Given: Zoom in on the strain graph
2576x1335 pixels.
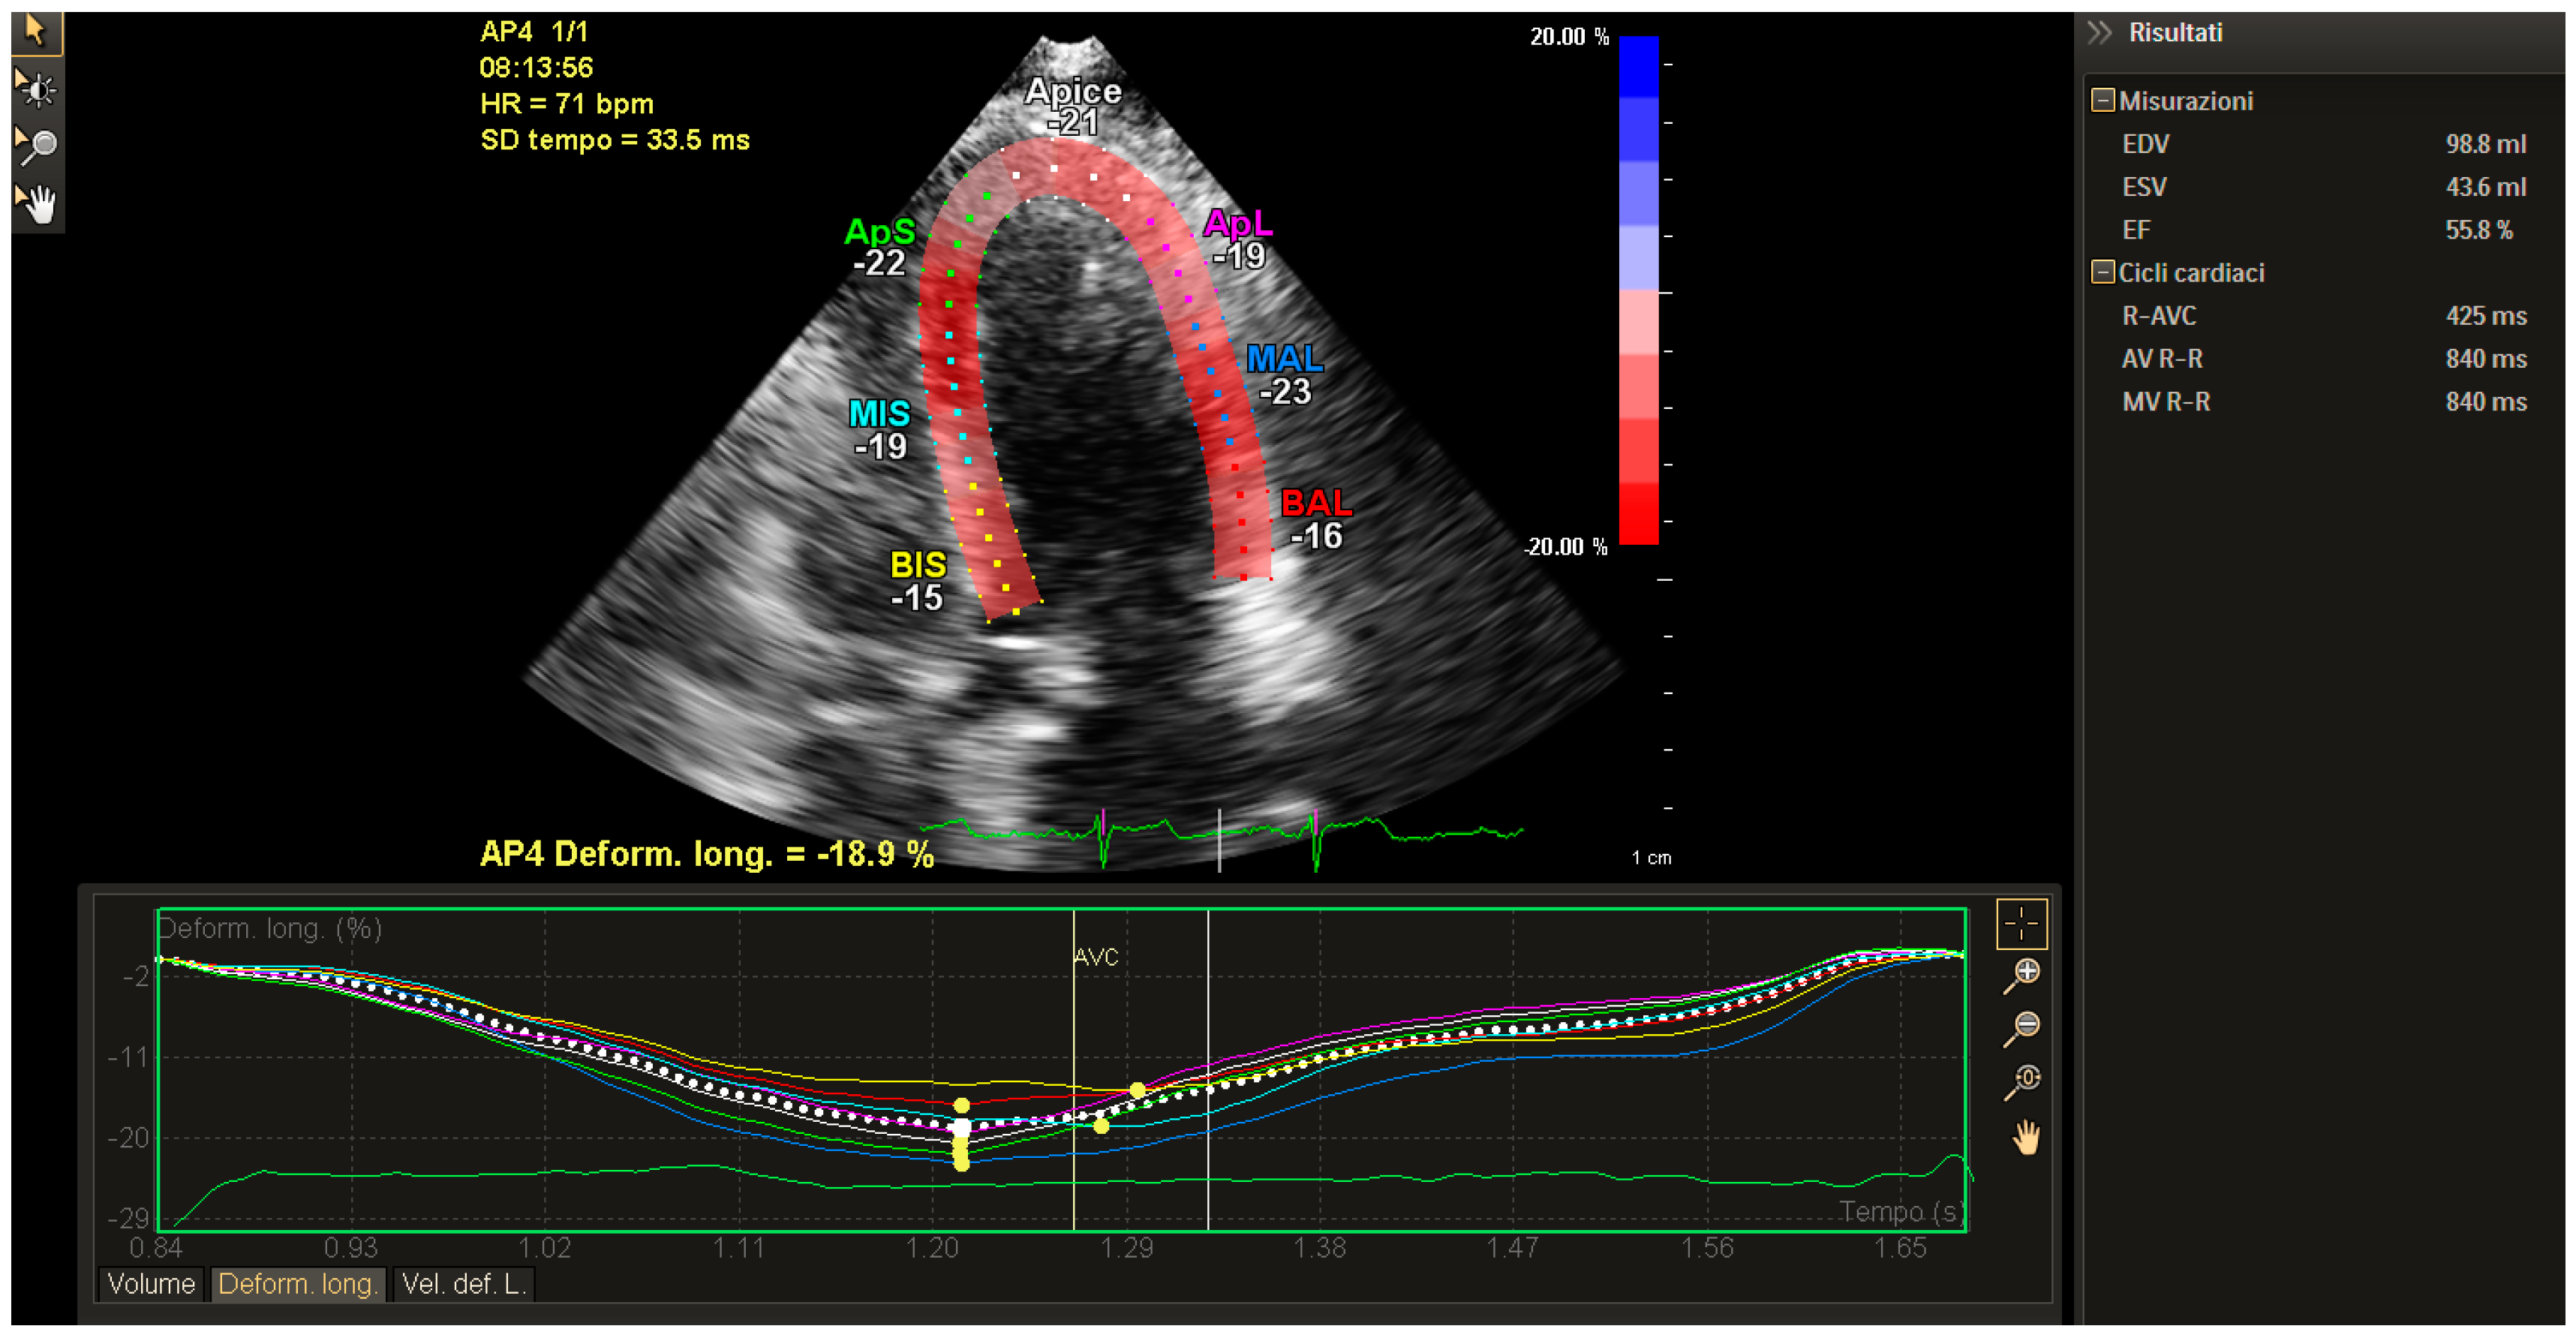Looking at the screenshot, I should 2023,974.
